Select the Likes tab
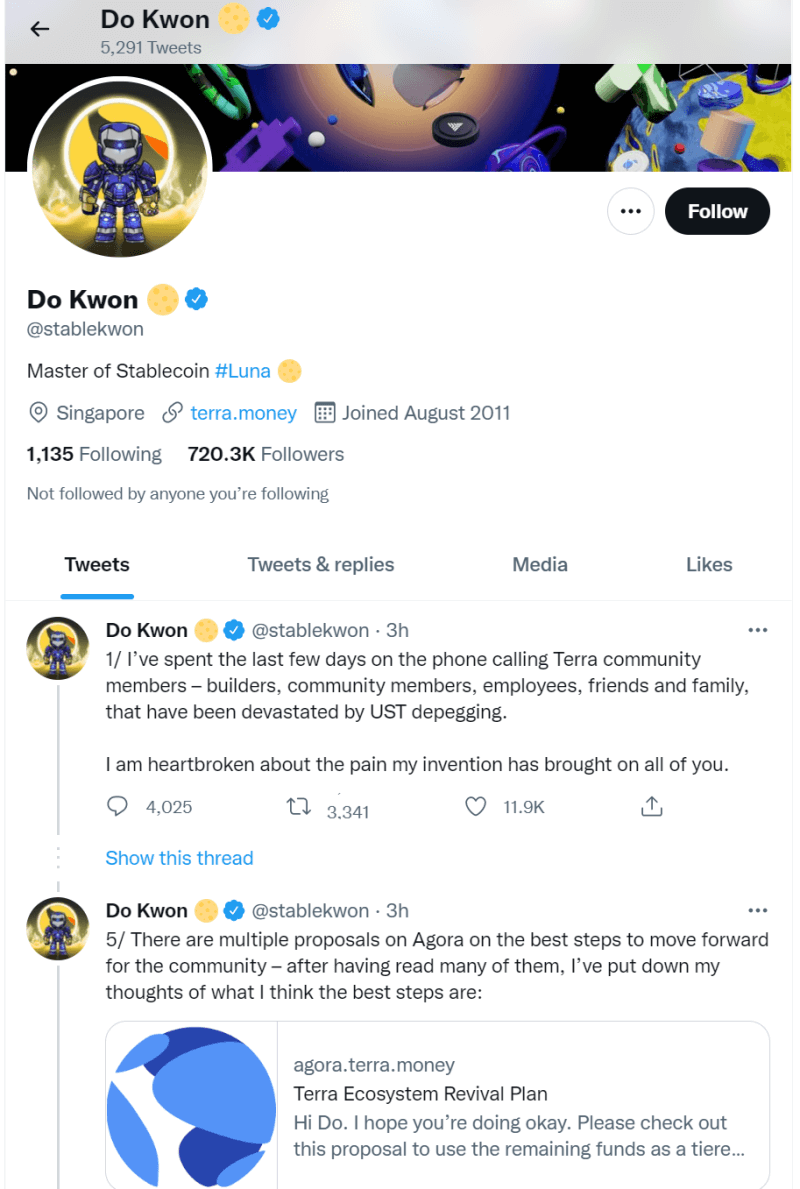The image size is (800, 1189). [x=709, y=565]
